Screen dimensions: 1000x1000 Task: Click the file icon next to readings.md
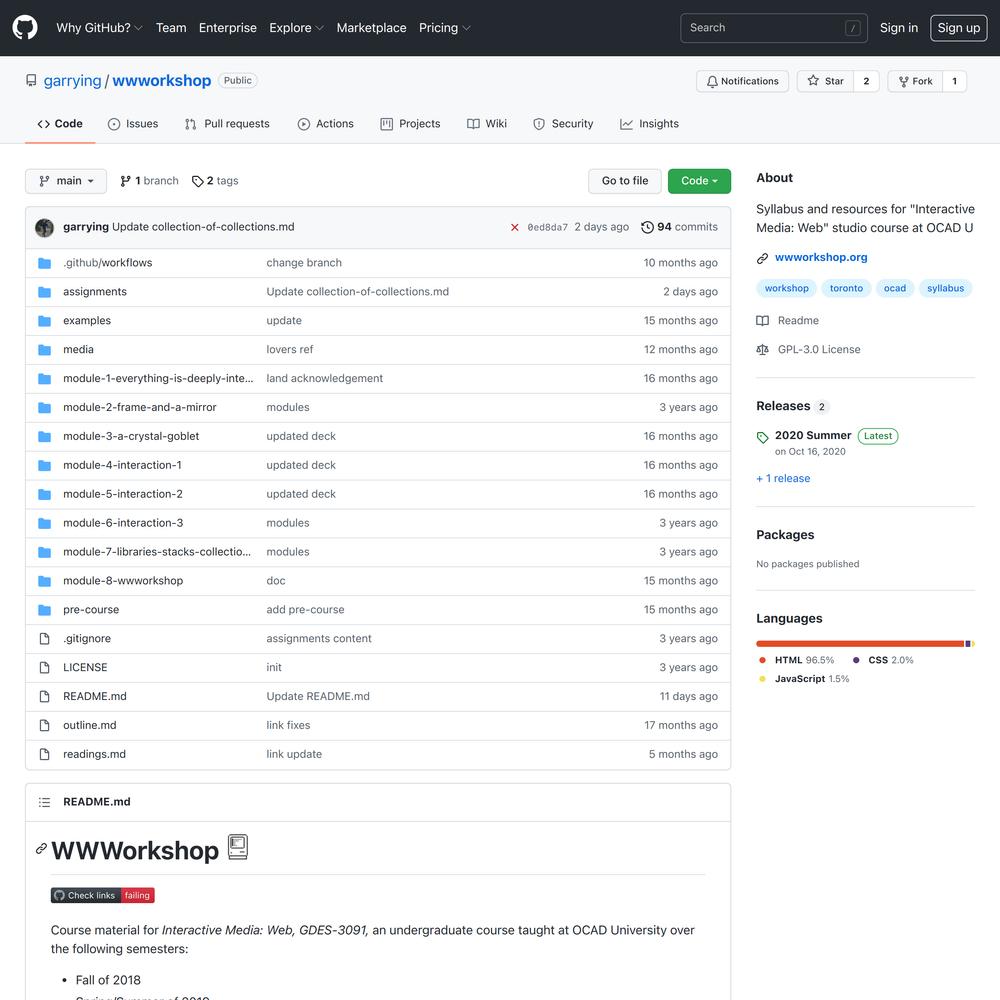[x=44, y=754]
